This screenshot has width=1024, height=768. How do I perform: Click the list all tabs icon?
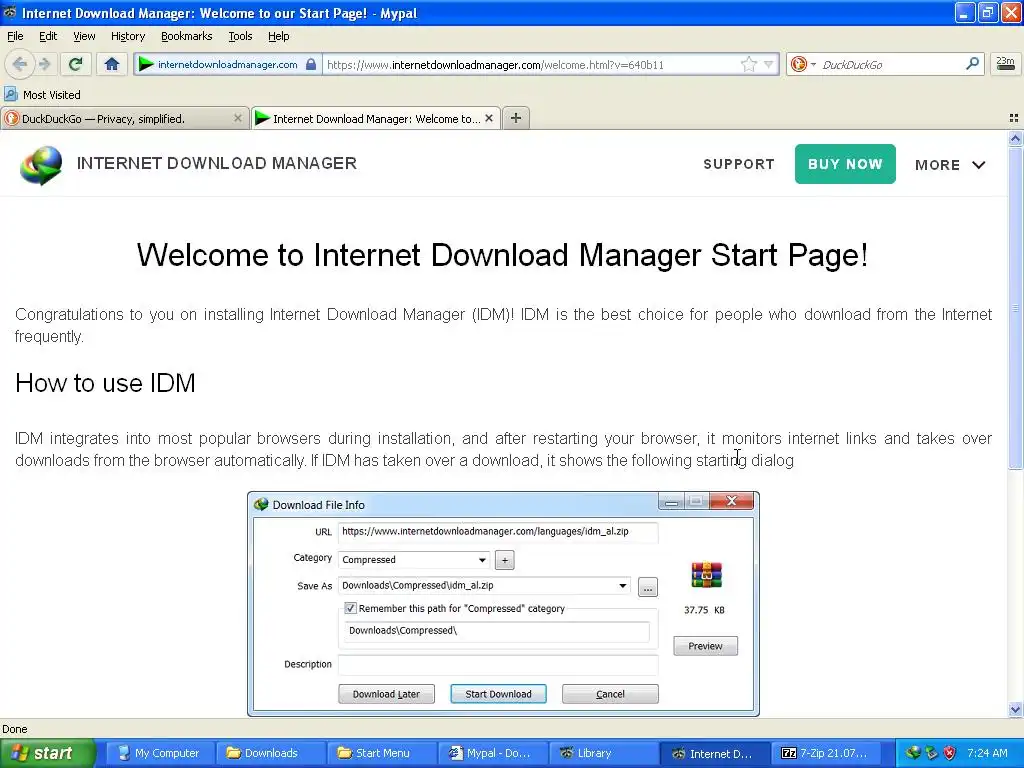pos(1014,118)
